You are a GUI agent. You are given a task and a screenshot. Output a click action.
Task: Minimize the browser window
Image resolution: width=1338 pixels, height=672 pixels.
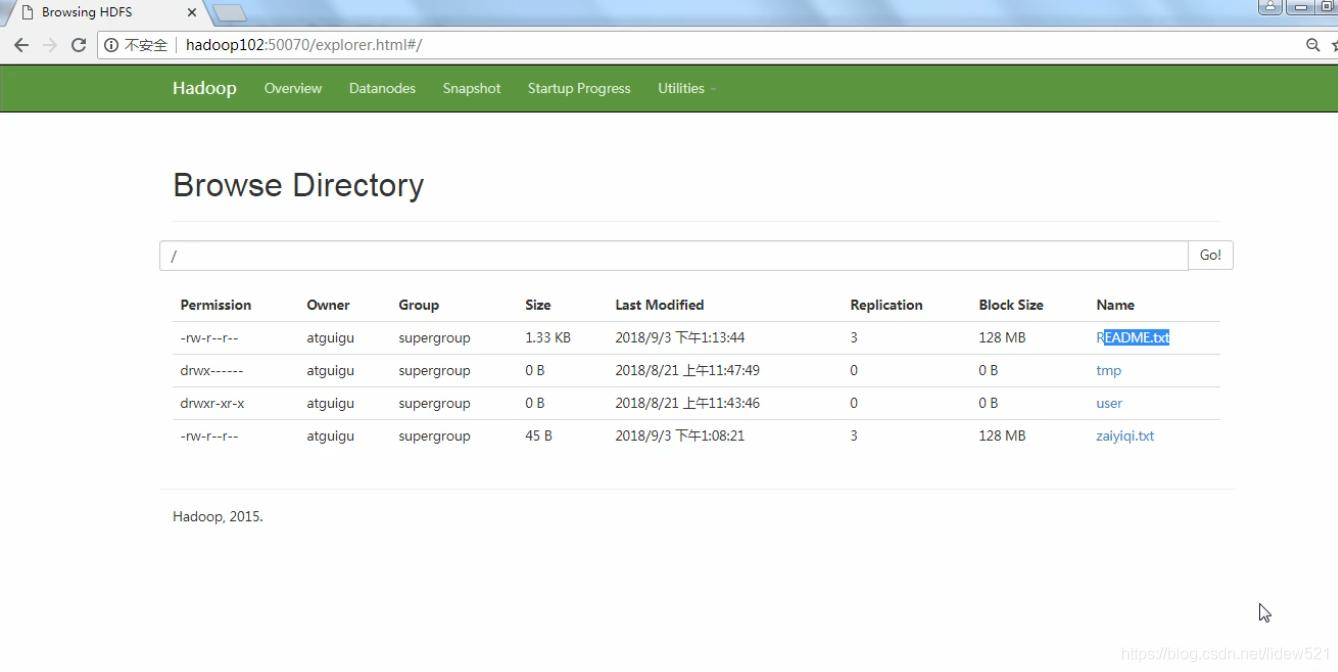(x=1299, y=7)
